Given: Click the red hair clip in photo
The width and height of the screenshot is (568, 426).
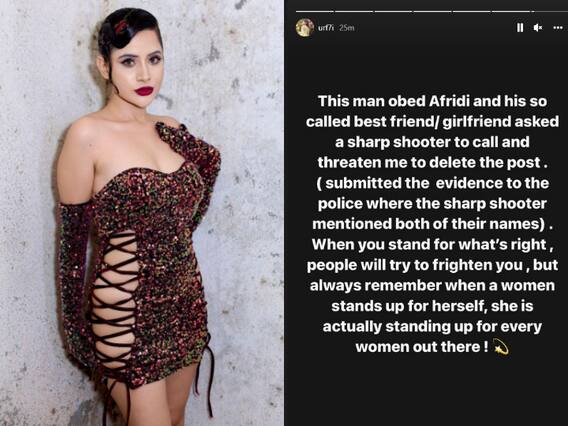Looking at the screenshot, I should [x=121, y=26].
